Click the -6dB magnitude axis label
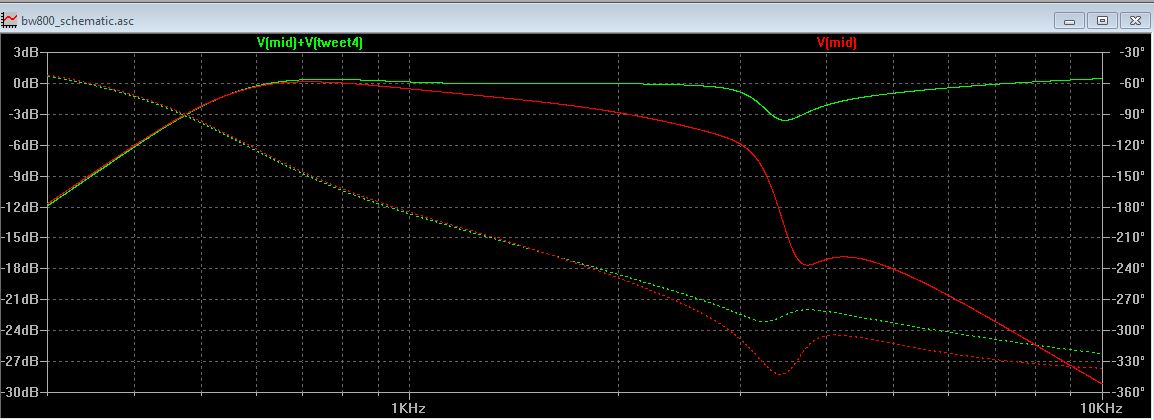Image resolution: width=1154 pixels, height=420 pixels. (x=22, y=145)
